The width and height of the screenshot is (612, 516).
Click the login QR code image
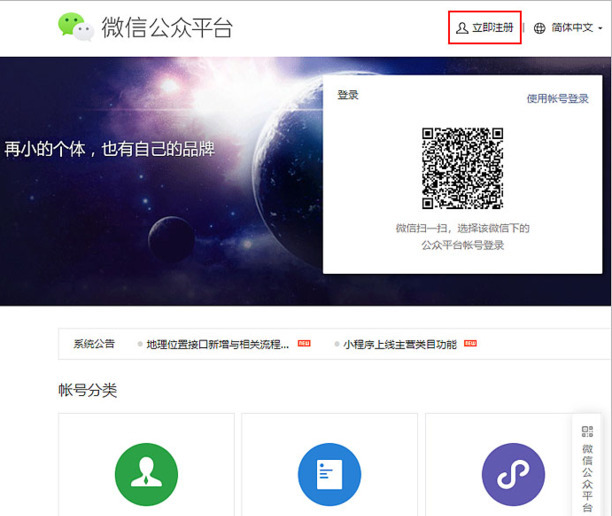tap(461, 167)
